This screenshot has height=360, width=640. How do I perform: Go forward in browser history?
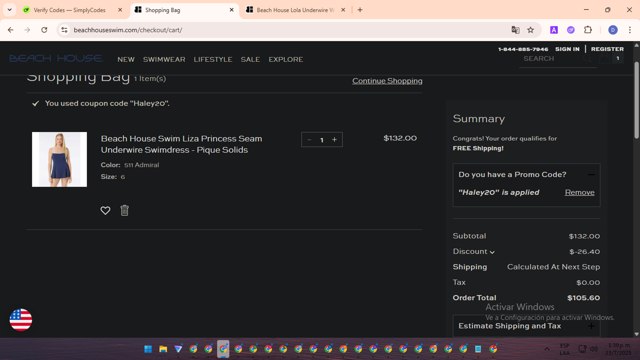click(27, 30)
